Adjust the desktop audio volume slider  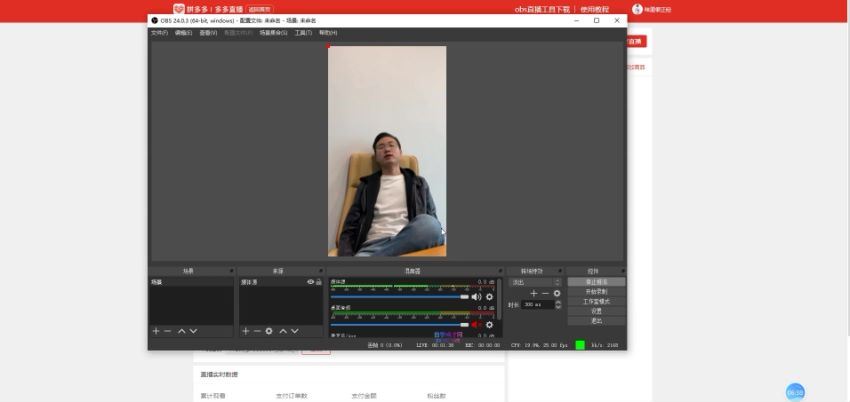coord(400,325)
